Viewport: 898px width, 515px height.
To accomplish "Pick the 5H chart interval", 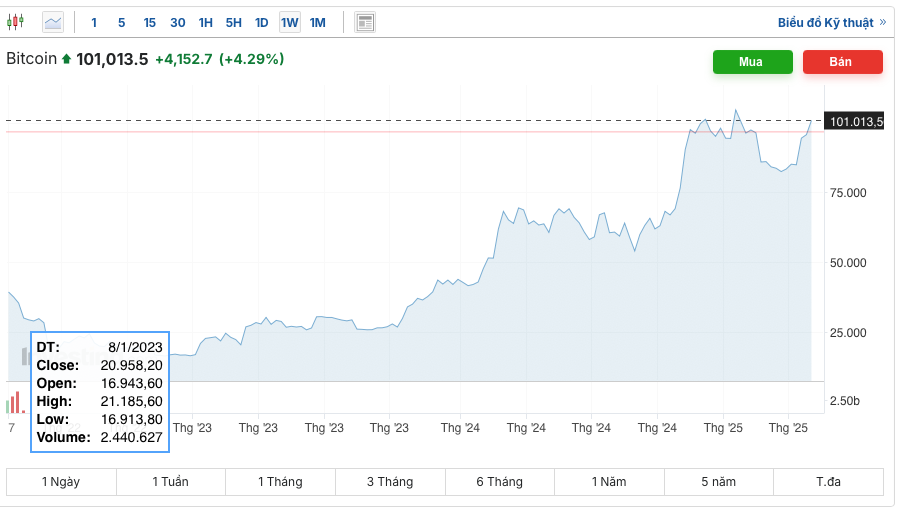I will [x=233, y=22].
